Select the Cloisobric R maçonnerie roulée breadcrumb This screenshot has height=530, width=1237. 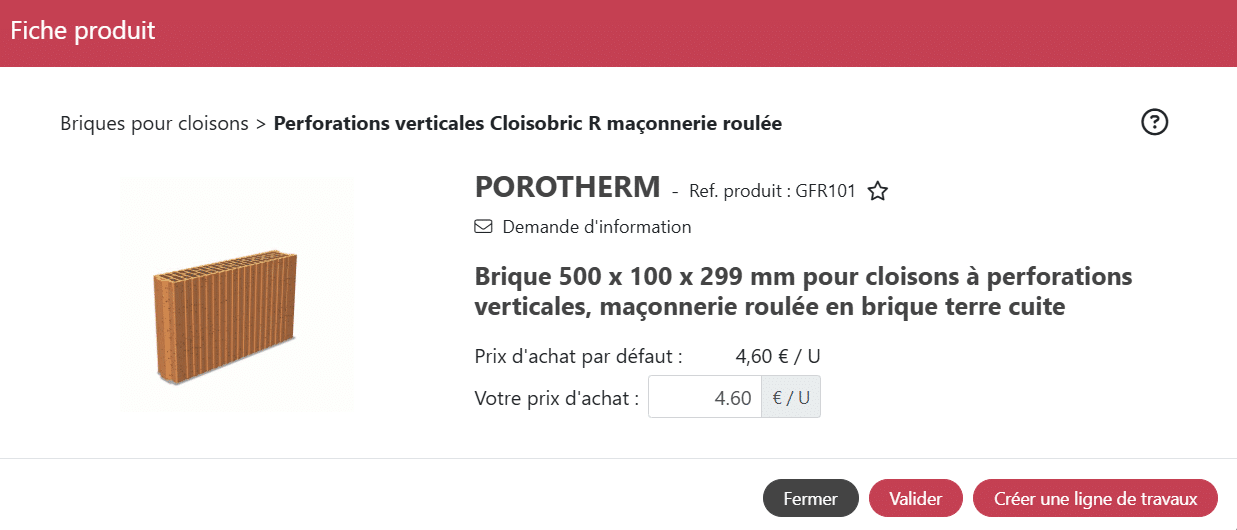coord(527,124)
